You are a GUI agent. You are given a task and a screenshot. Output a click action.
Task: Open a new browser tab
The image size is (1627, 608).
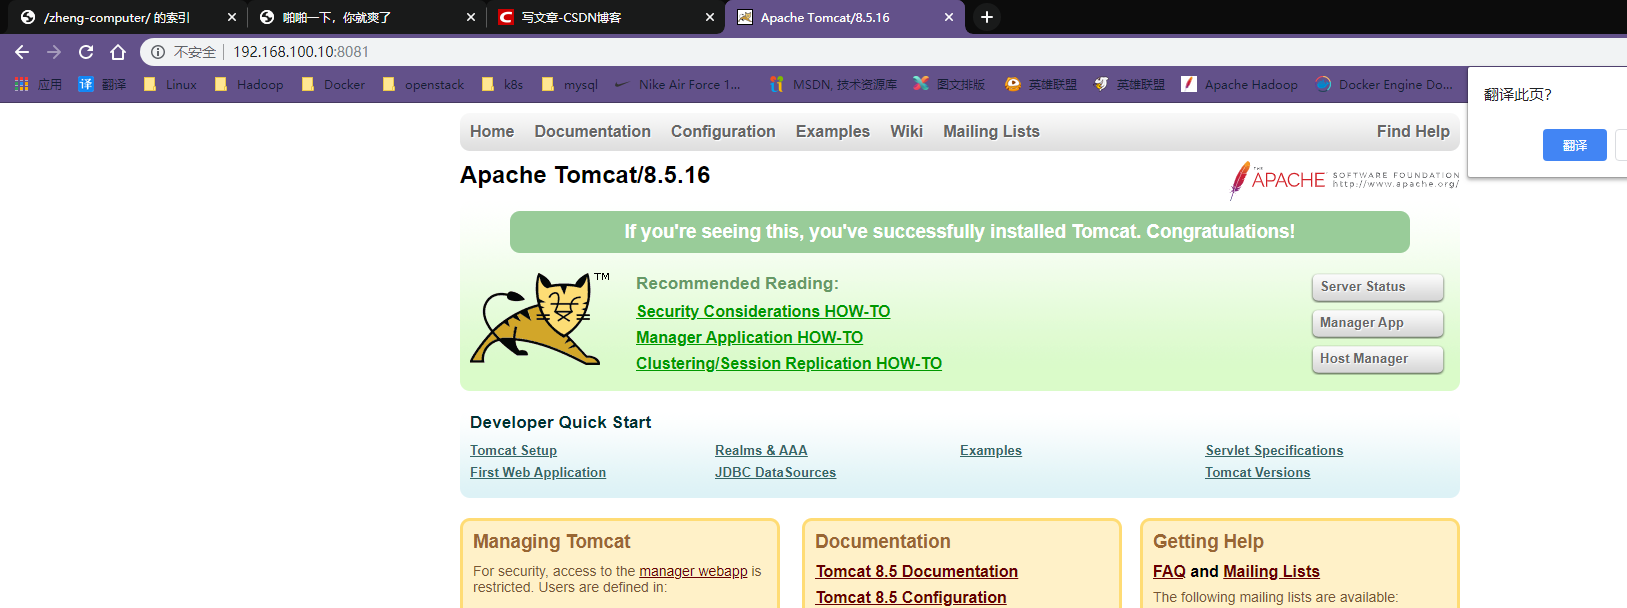coord(987,17)
